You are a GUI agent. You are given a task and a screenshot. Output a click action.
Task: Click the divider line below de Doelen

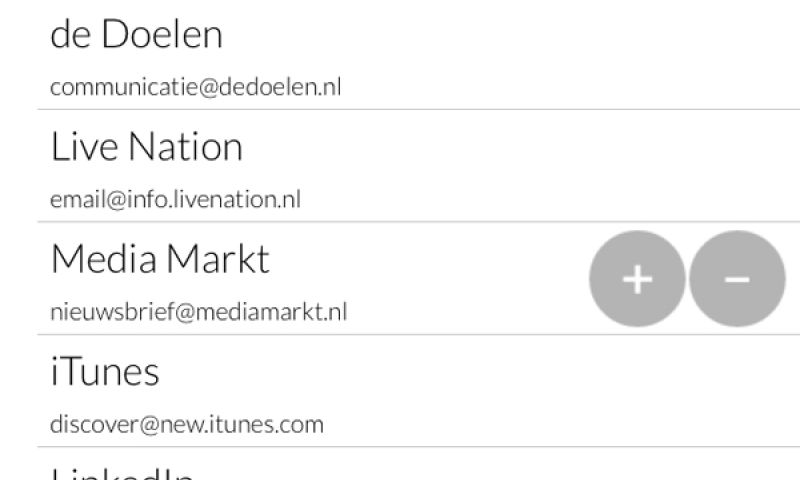(400, 109)
